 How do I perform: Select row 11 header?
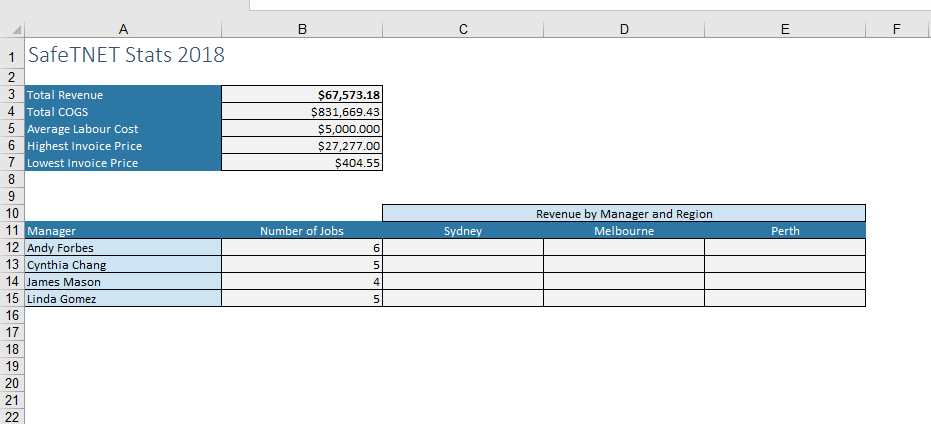[12, 230]
